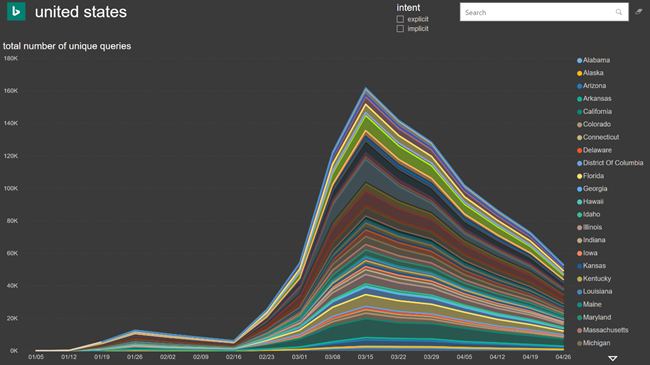
Task: Select the Alabama legend swatch
Action: point(580,61)
